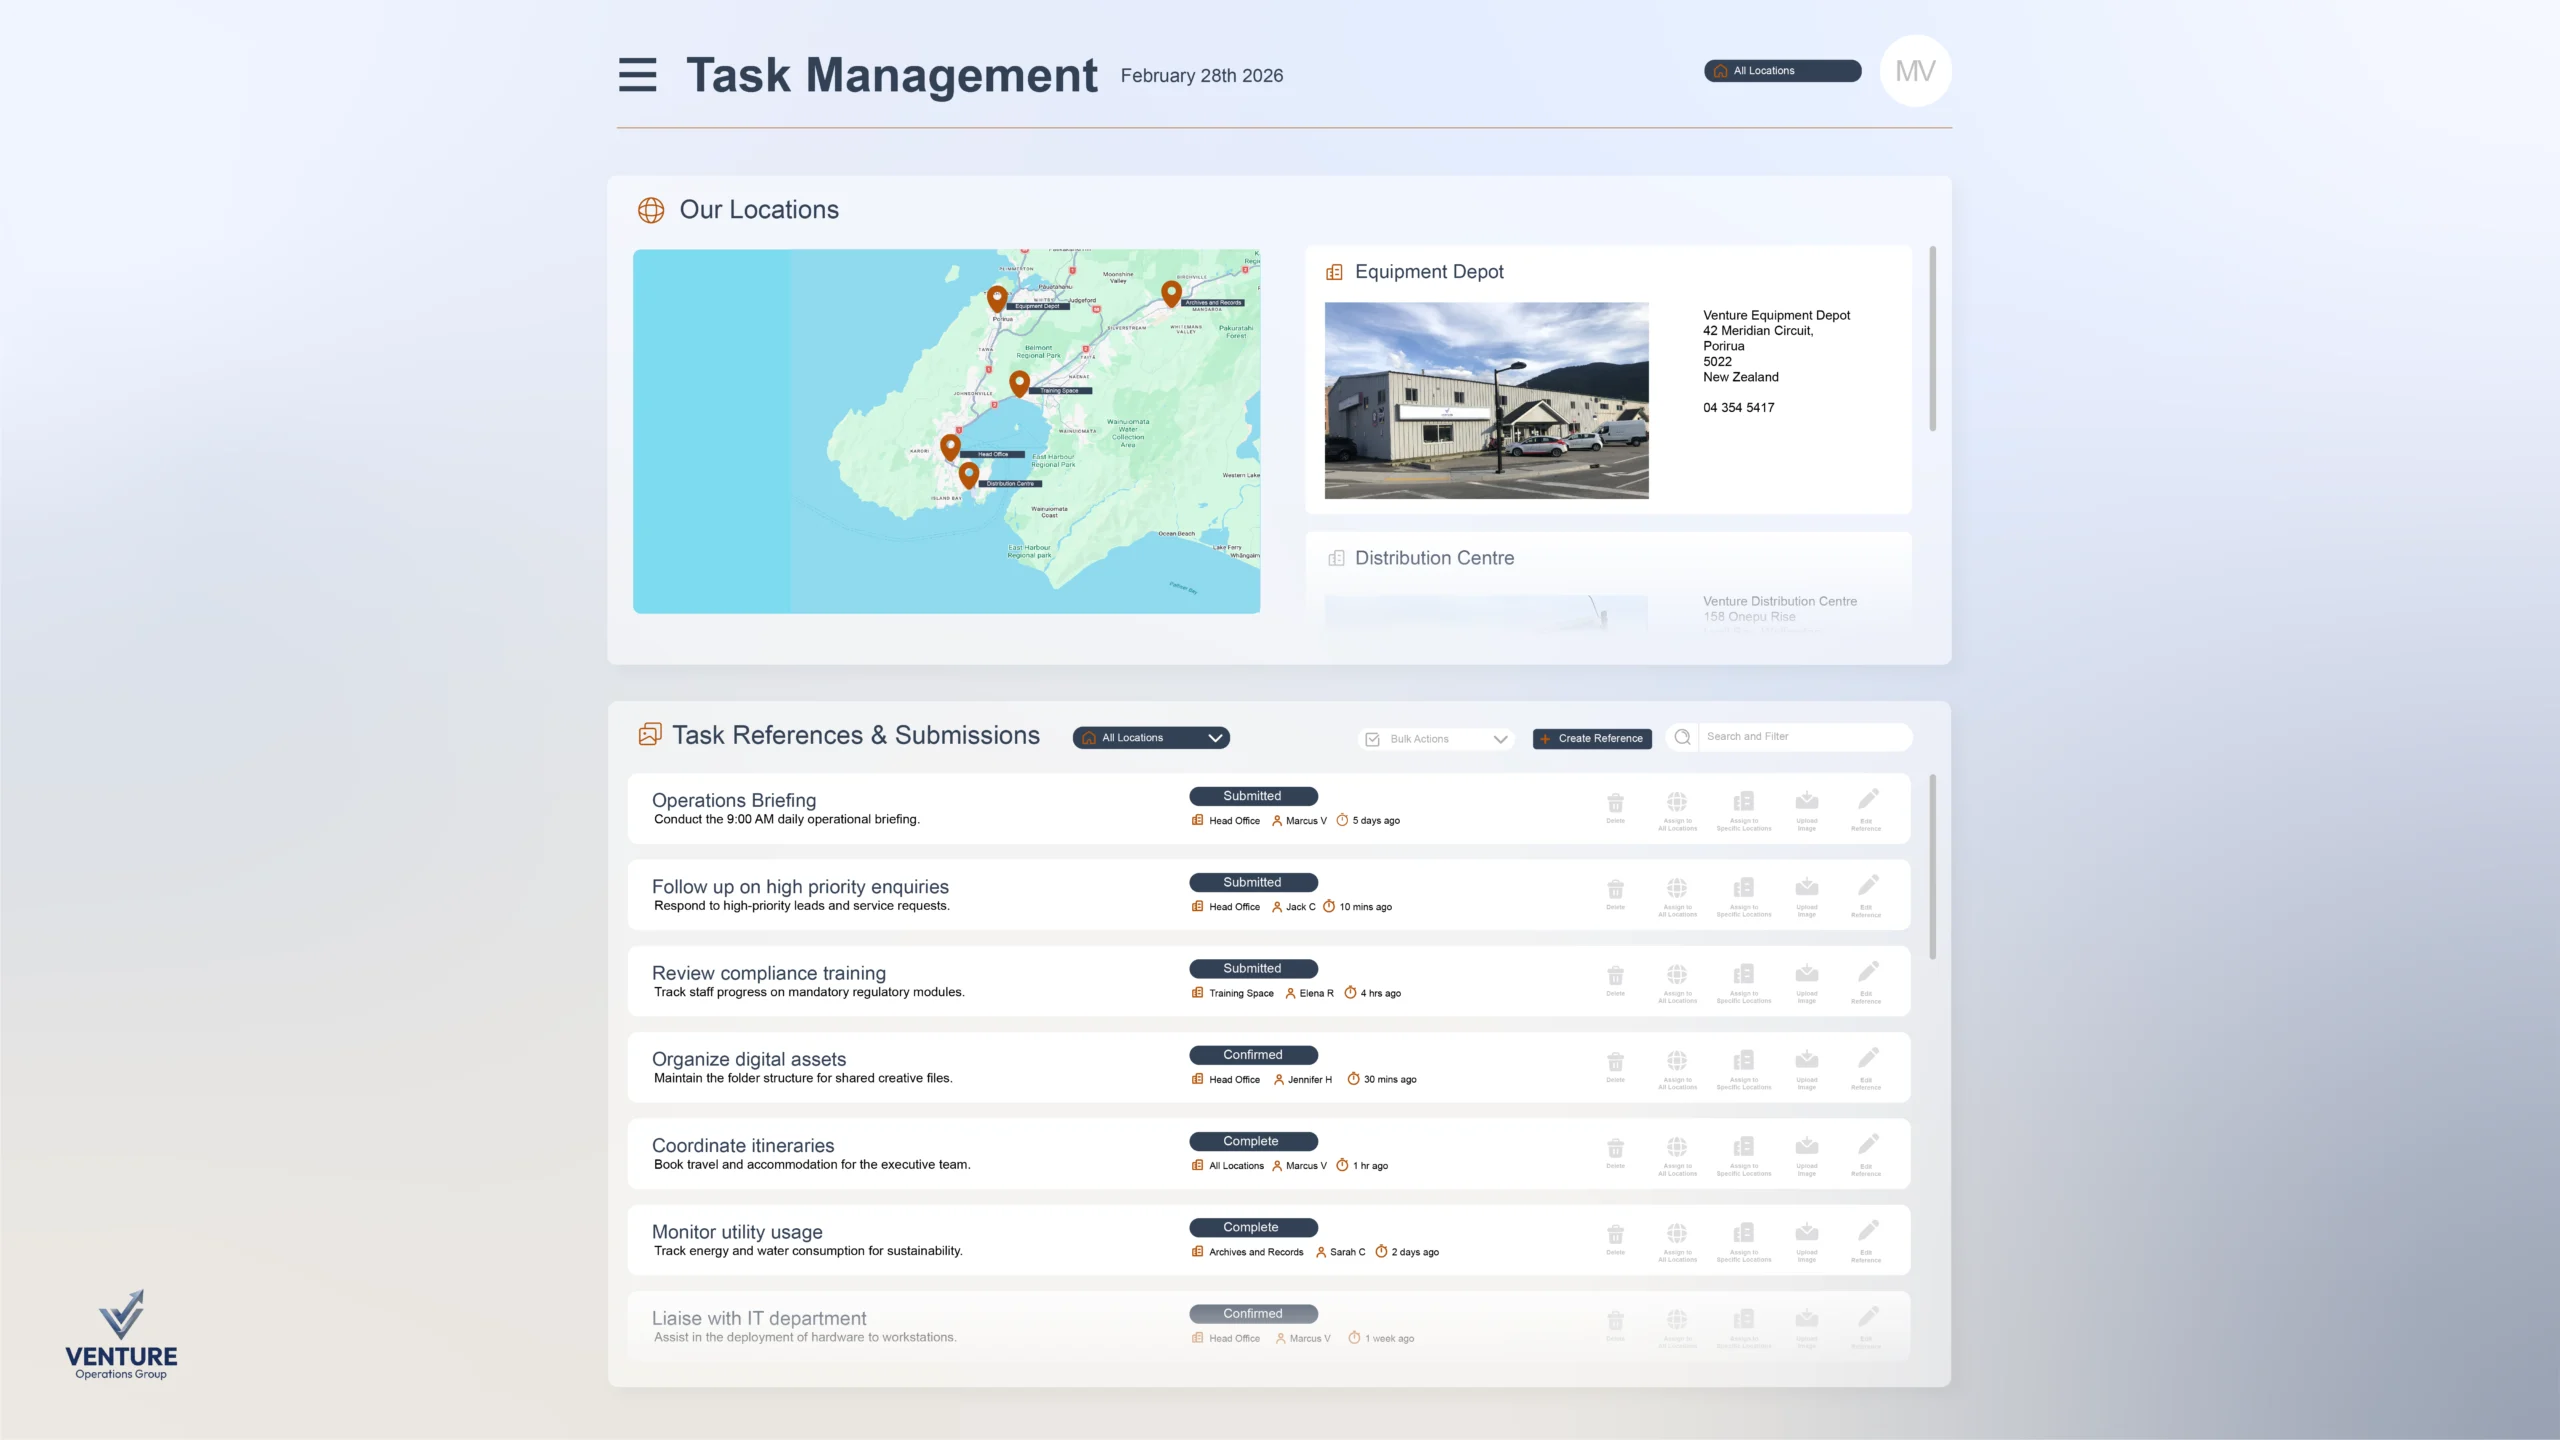This screenshot has height=1440, width=2560.
Task: Focus the Search and Filter field
Action: tap(1803, 737)
